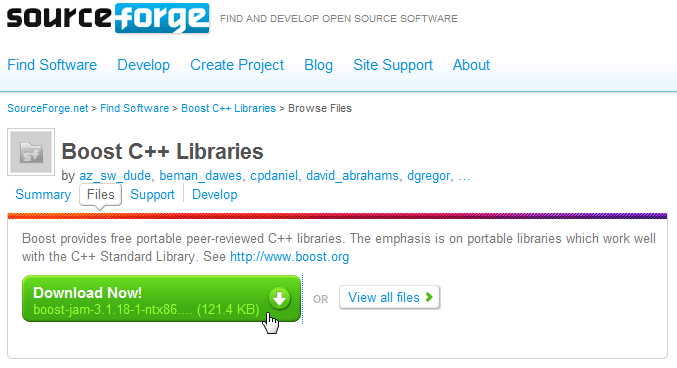Open the About page link
The width and height of the screenshot is (677, 368).
tap(471, 65)
